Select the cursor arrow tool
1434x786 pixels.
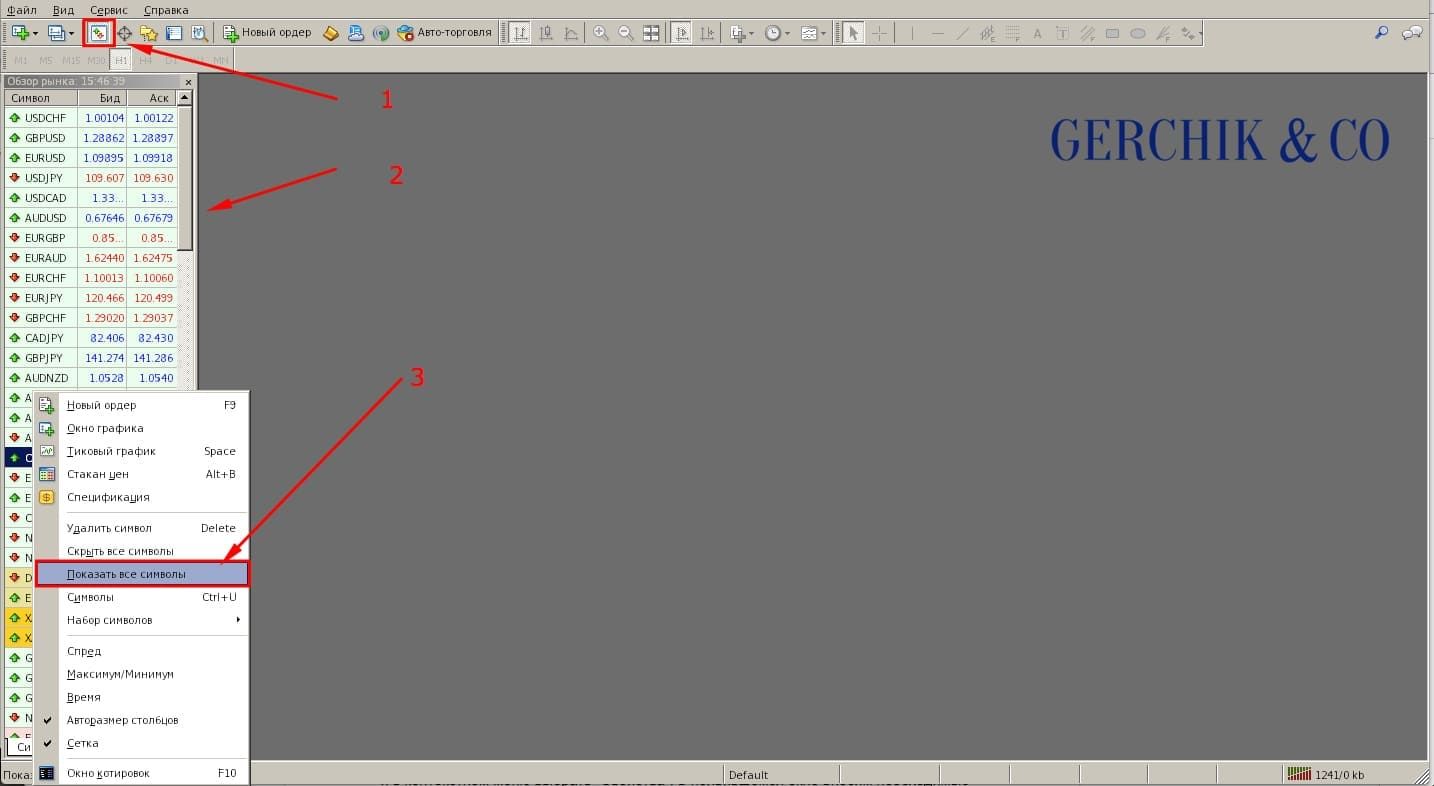tap(853, 33)
